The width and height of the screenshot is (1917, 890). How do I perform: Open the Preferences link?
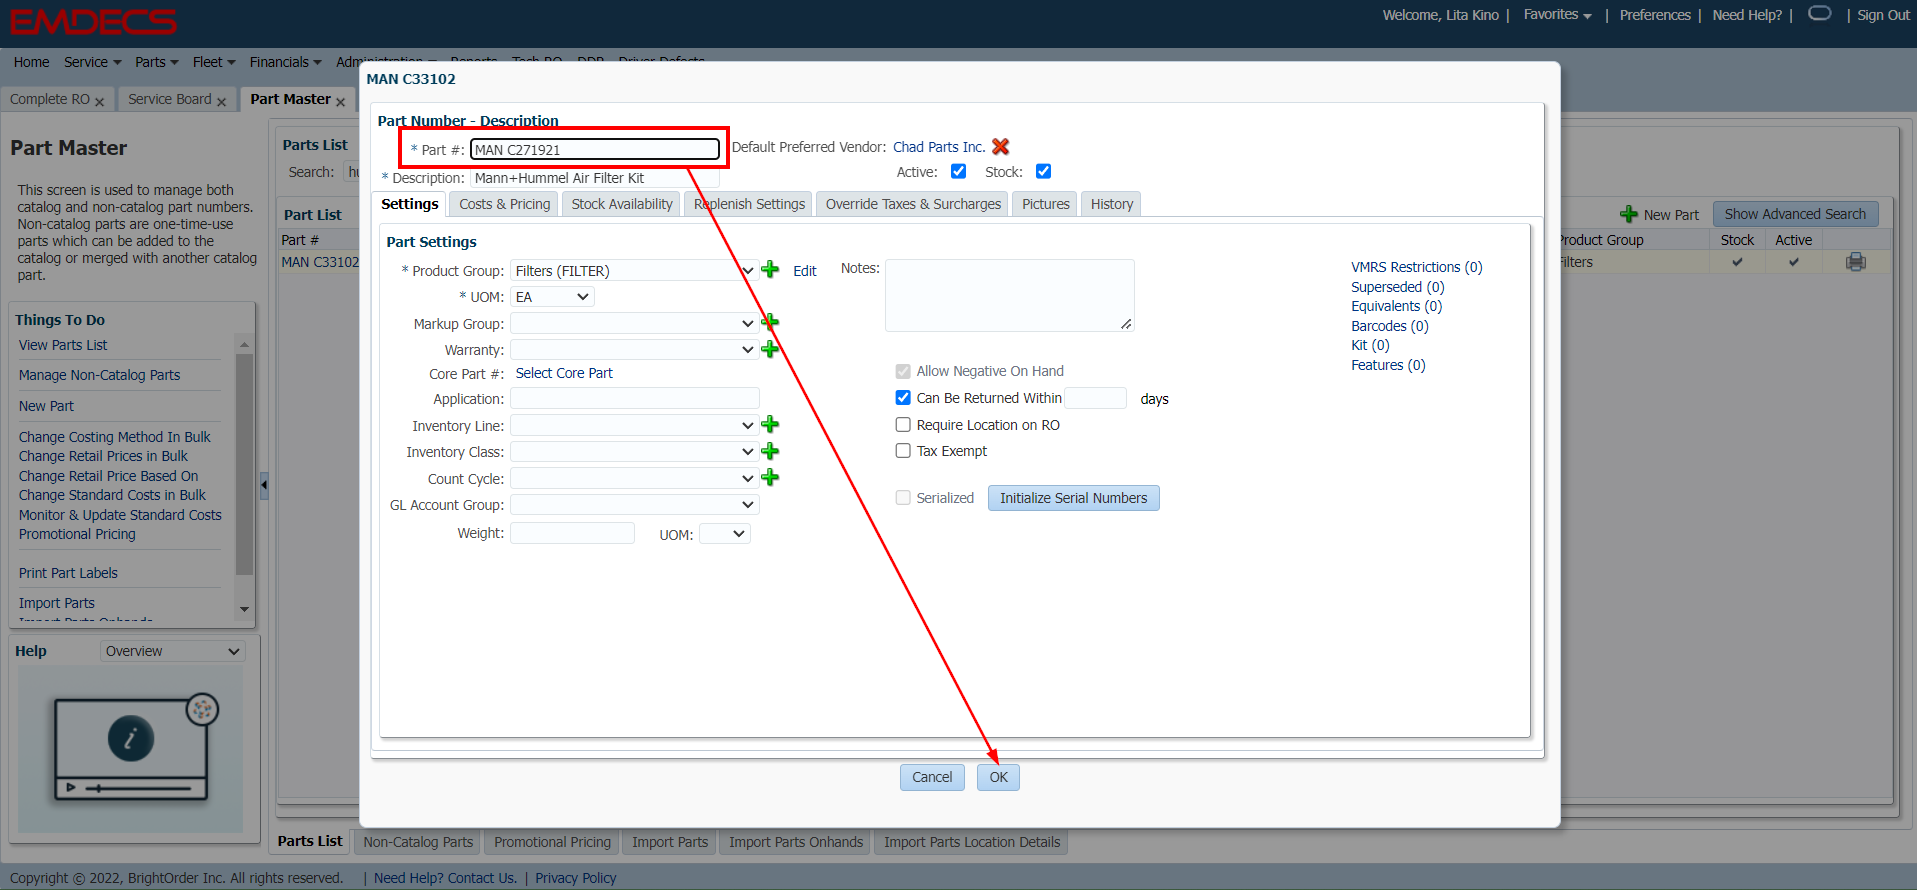[1655, 15]
